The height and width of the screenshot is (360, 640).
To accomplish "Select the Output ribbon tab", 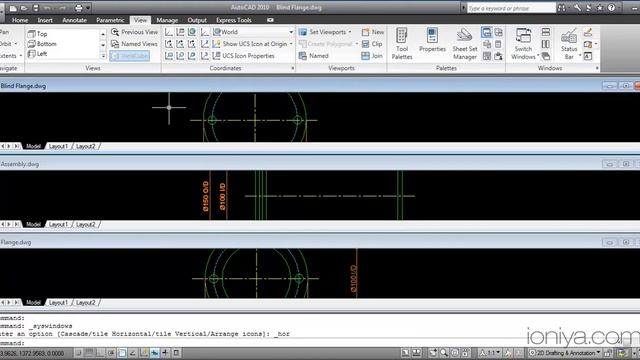I will [197, 20].
